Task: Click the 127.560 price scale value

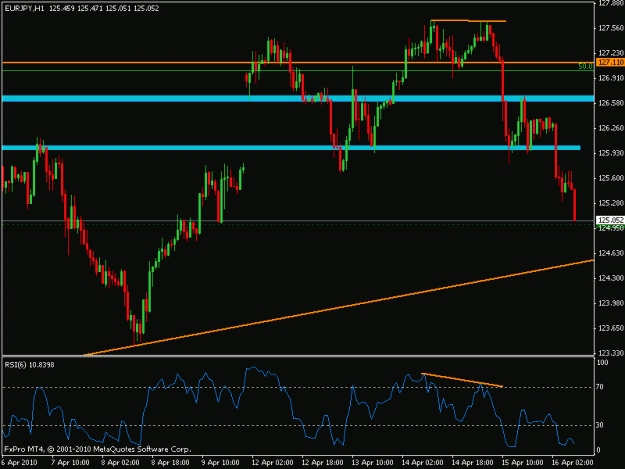Action: tap(611, 28)
